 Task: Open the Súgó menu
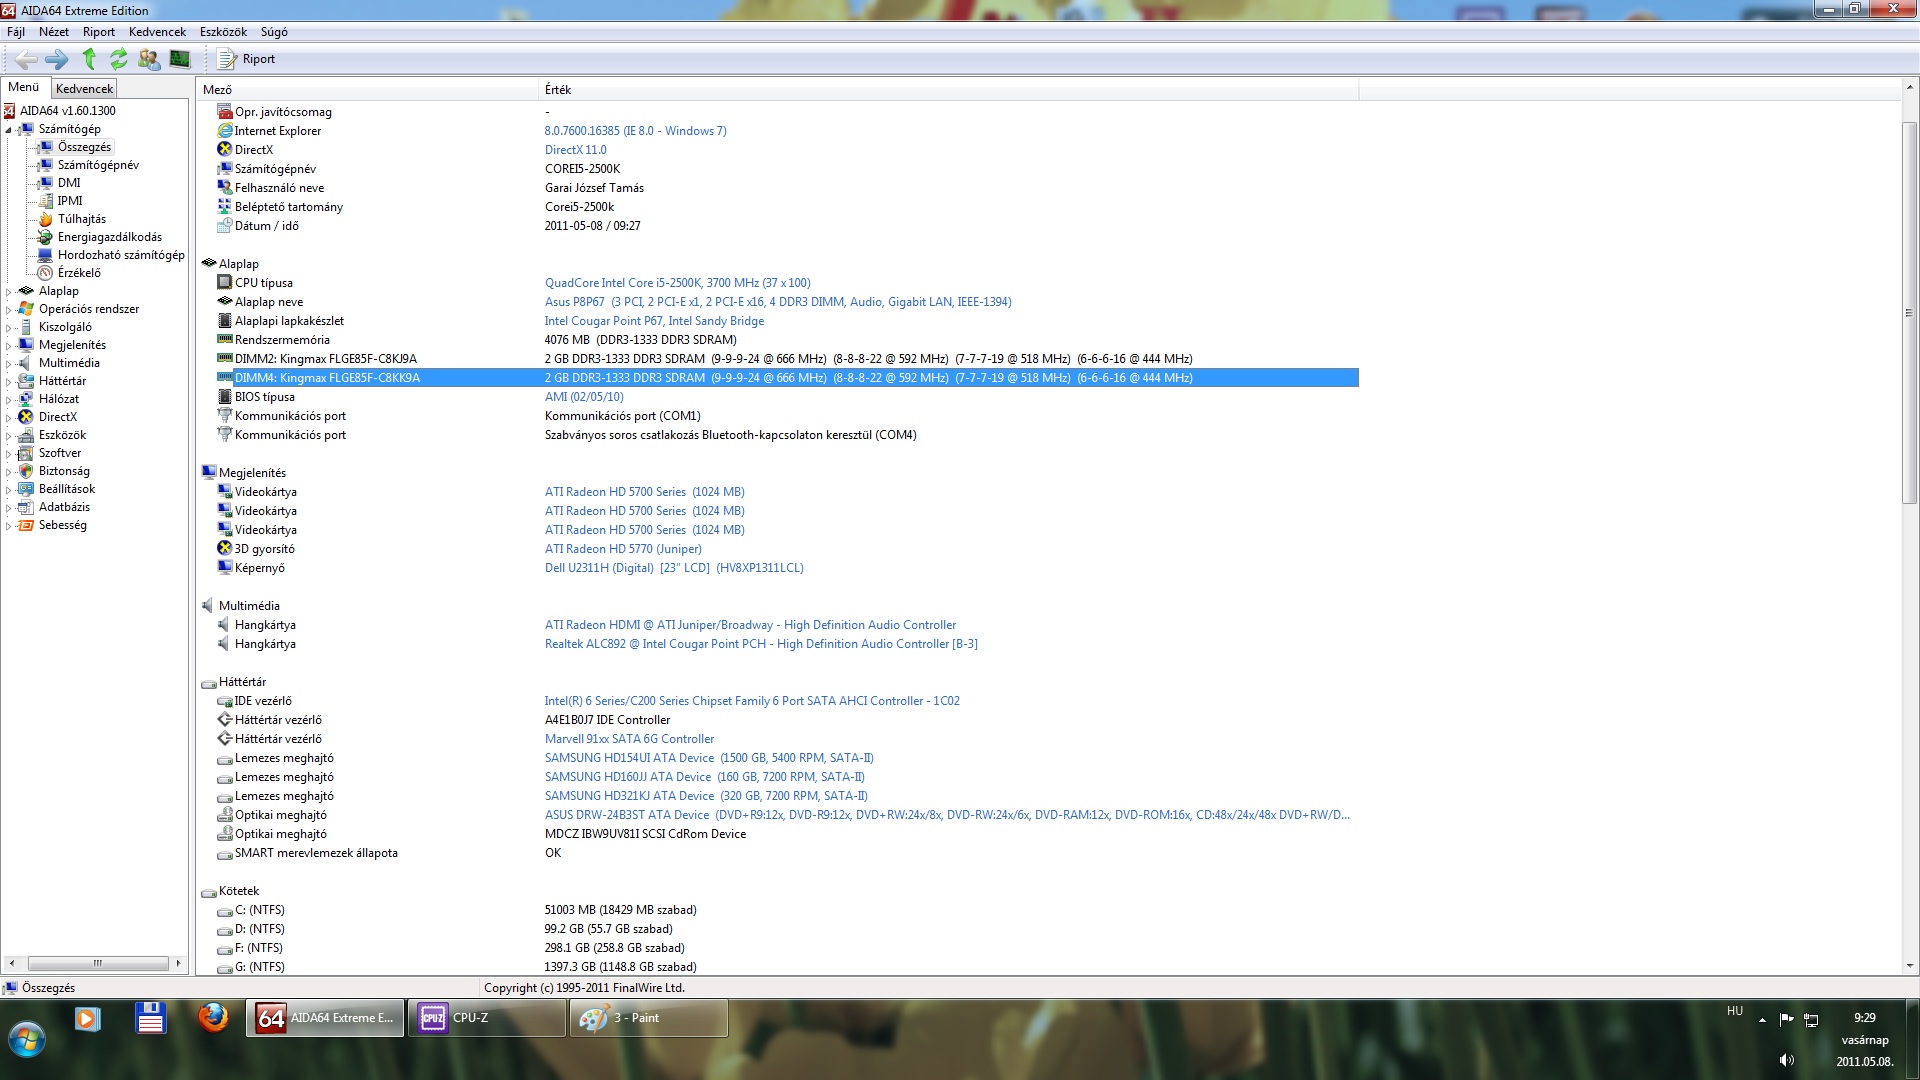[x=274, y=32]
